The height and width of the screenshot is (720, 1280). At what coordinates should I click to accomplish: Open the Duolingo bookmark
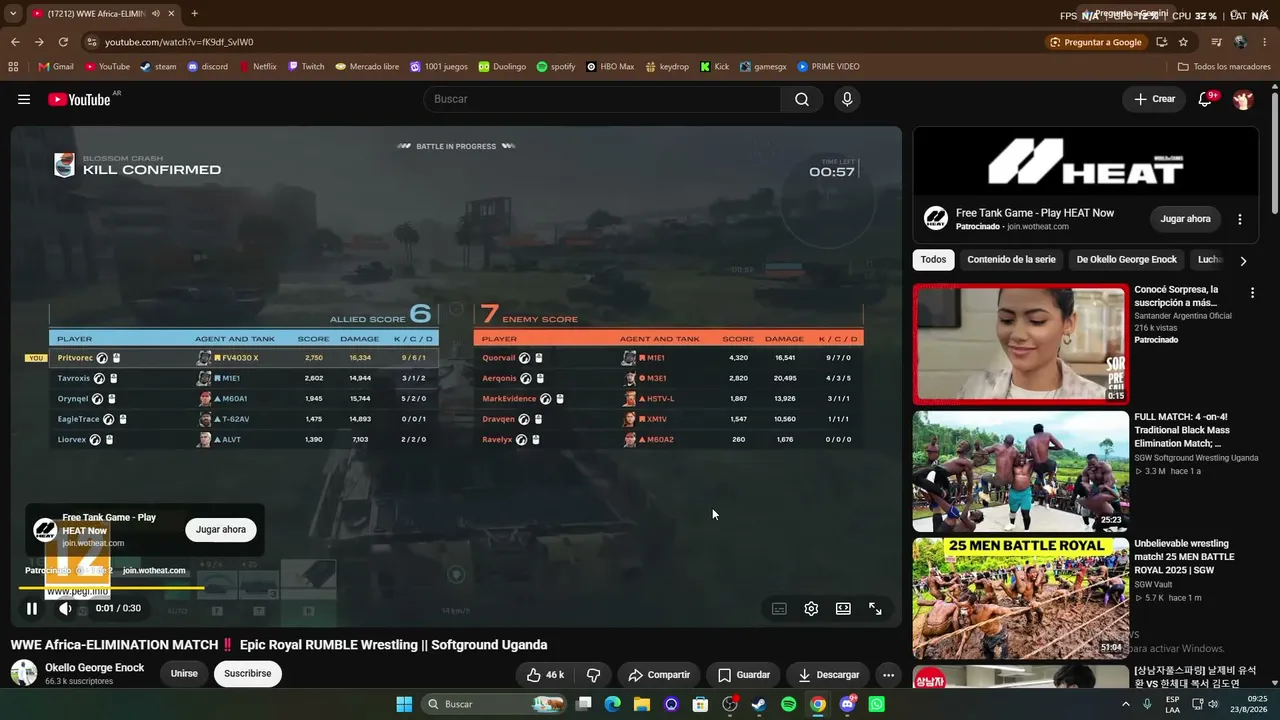[502, 67]
